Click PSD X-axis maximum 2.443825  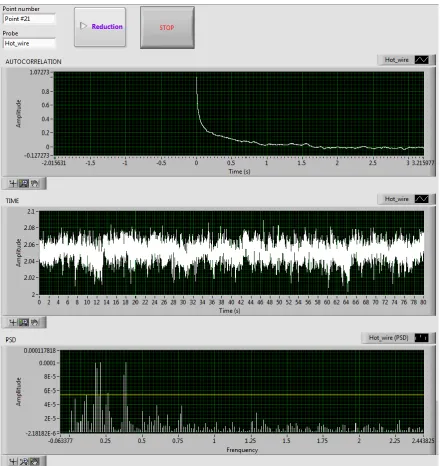coord(423,441)
